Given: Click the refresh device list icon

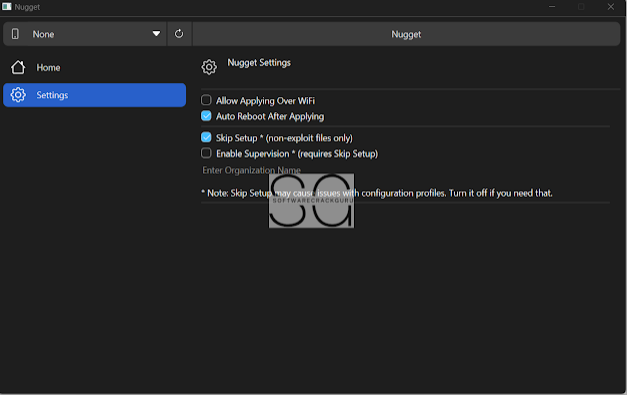Looking at the screenshot, I should click(x=179, y=34).
